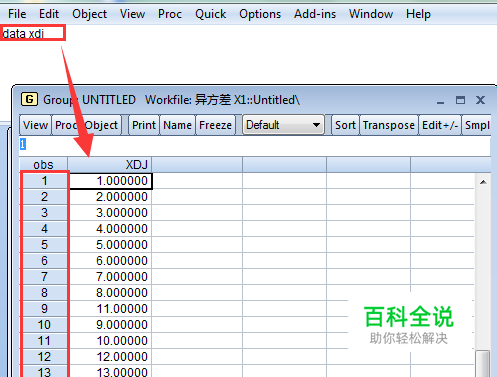This screenshot has width=497, height=377.
Task: Select cell with value 3.000000
Action: click(x=110, y=213)
